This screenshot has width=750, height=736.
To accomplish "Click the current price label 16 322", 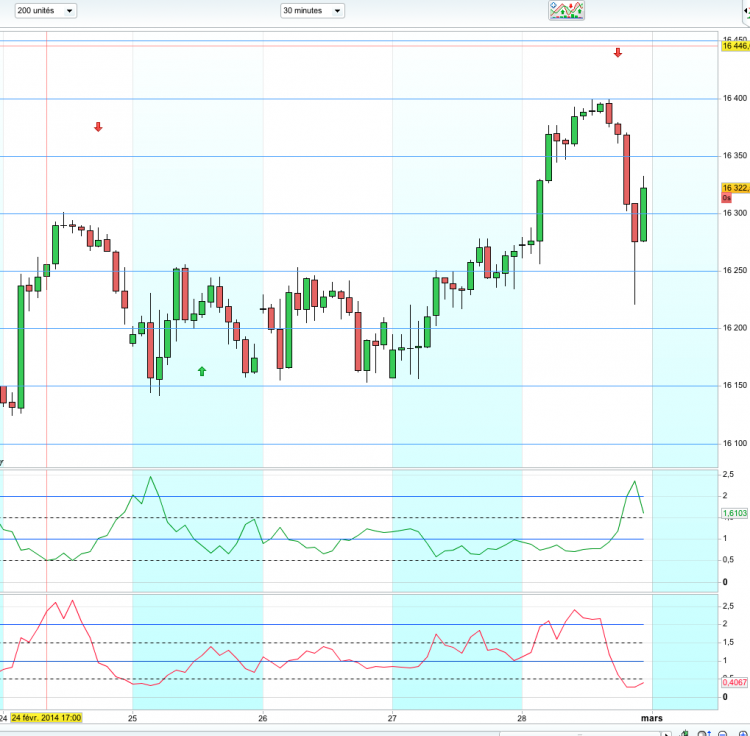I will point(735,187).
